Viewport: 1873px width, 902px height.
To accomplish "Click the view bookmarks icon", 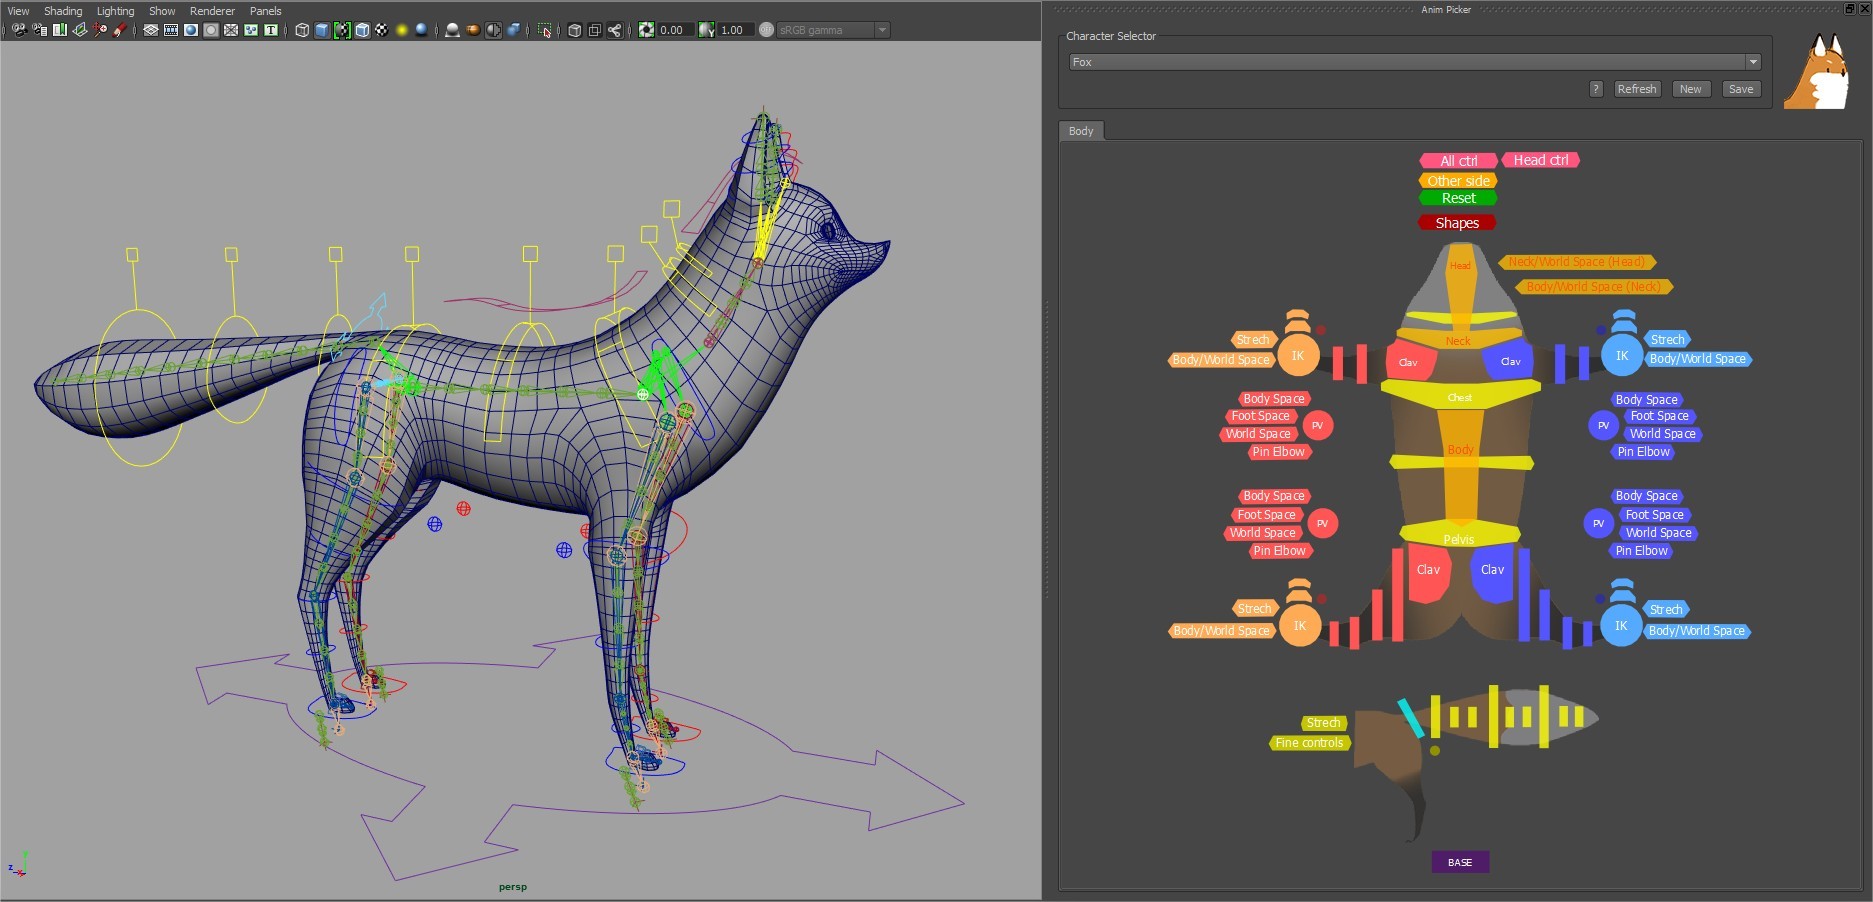I will pyautogui.click(x=57, y=30).
